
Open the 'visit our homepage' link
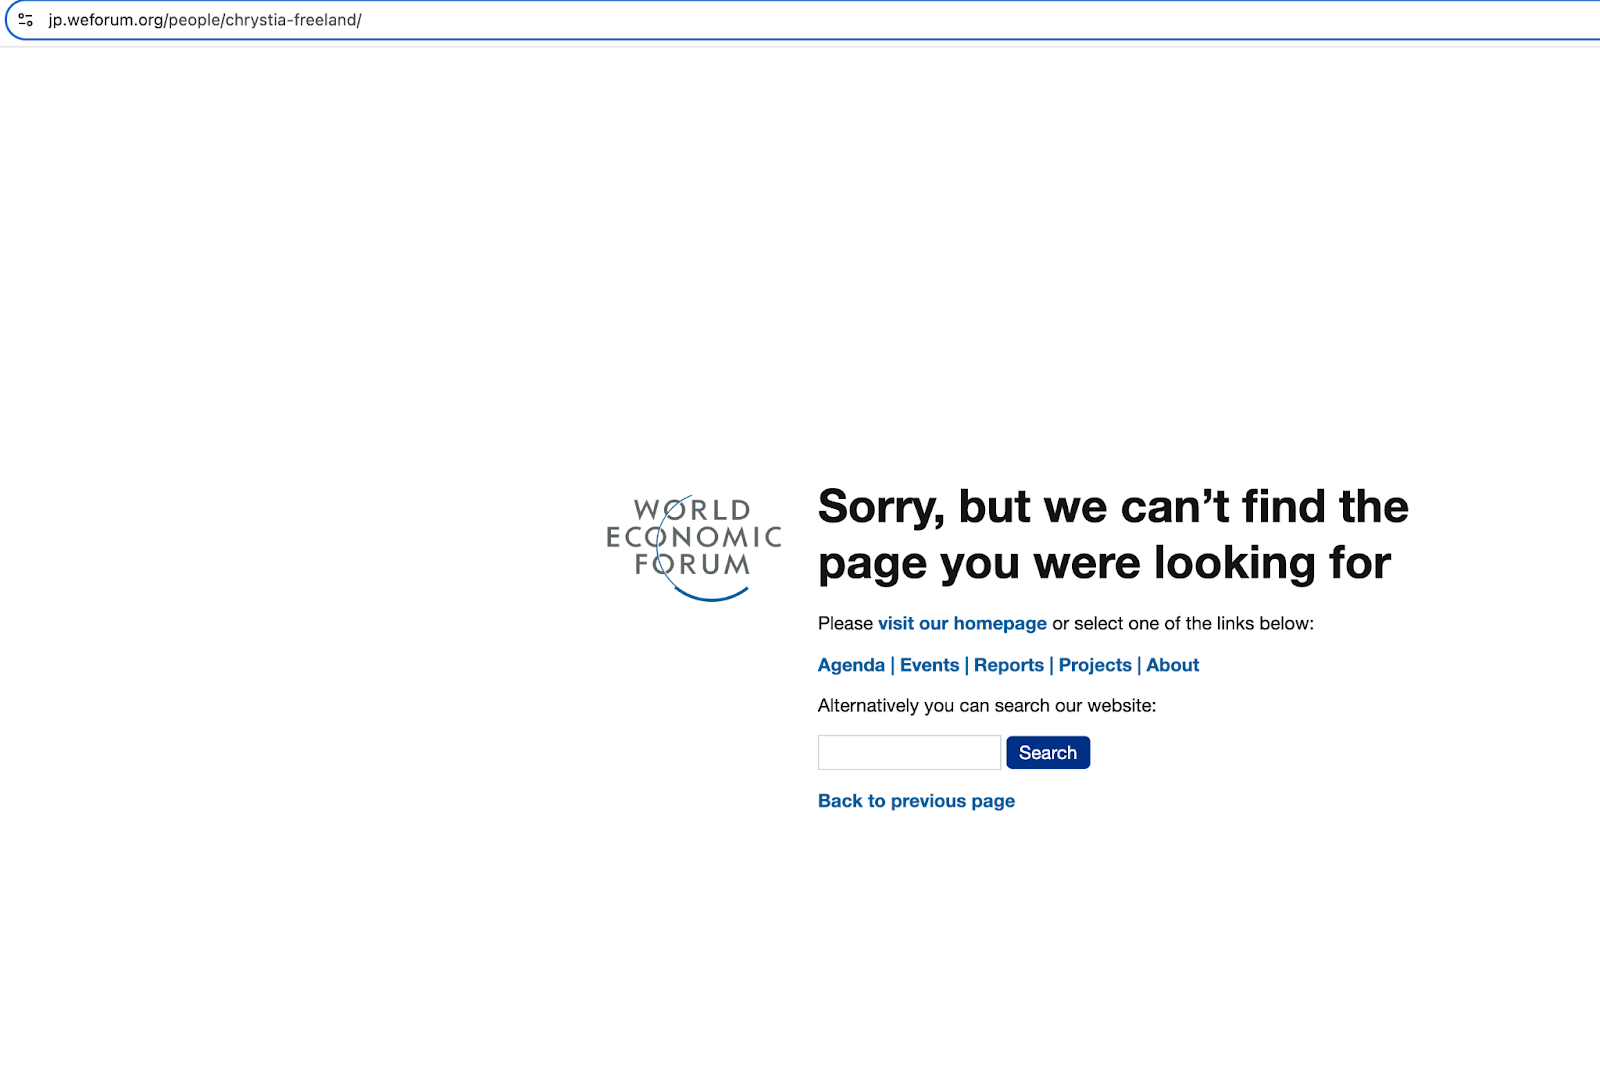click(962, 623)
